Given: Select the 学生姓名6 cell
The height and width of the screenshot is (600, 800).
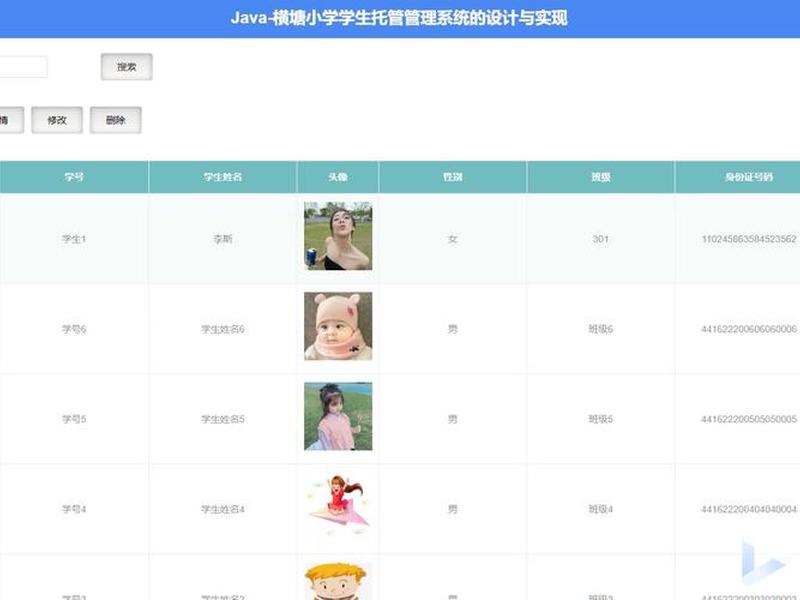Looking at the screenshot, I should (x=222, y=329).
